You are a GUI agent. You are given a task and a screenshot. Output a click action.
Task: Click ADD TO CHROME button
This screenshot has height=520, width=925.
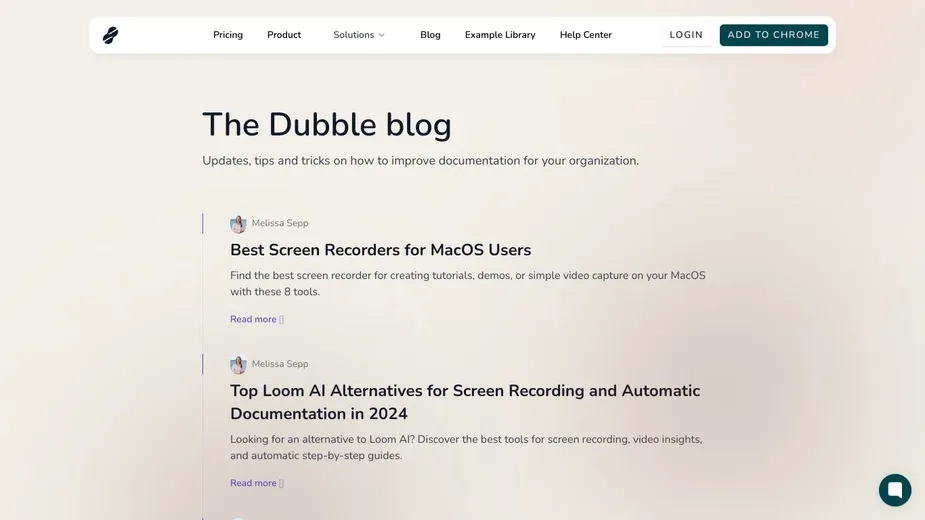(x=773, y=35)
